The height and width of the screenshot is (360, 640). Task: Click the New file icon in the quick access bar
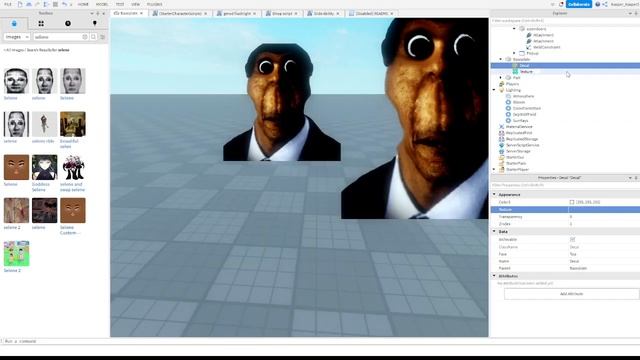pos(20,4)
